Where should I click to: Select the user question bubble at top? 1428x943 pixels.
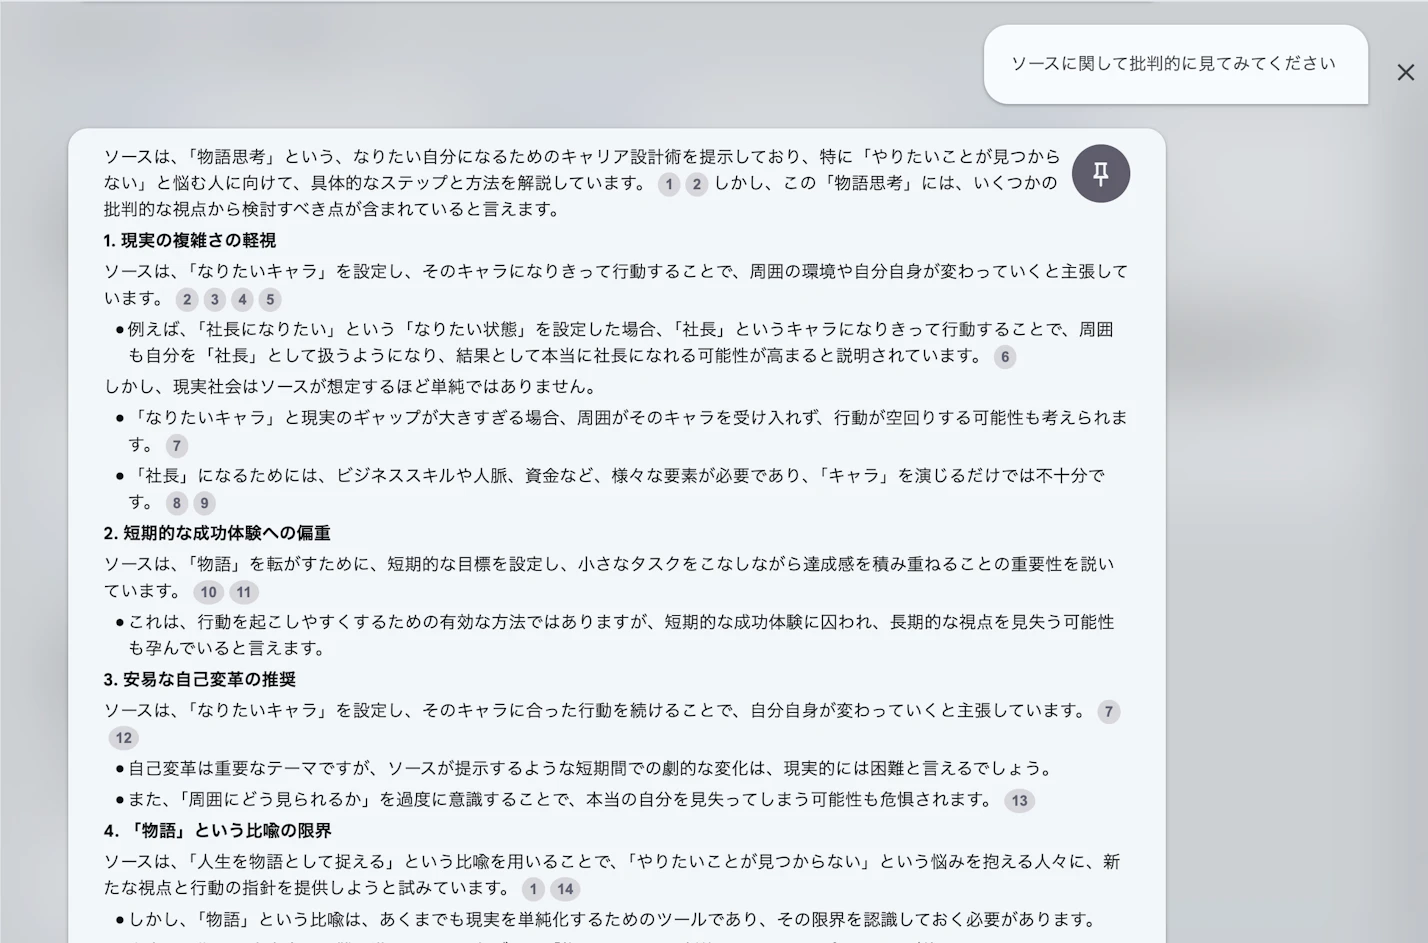click(x=1173, y=63)
